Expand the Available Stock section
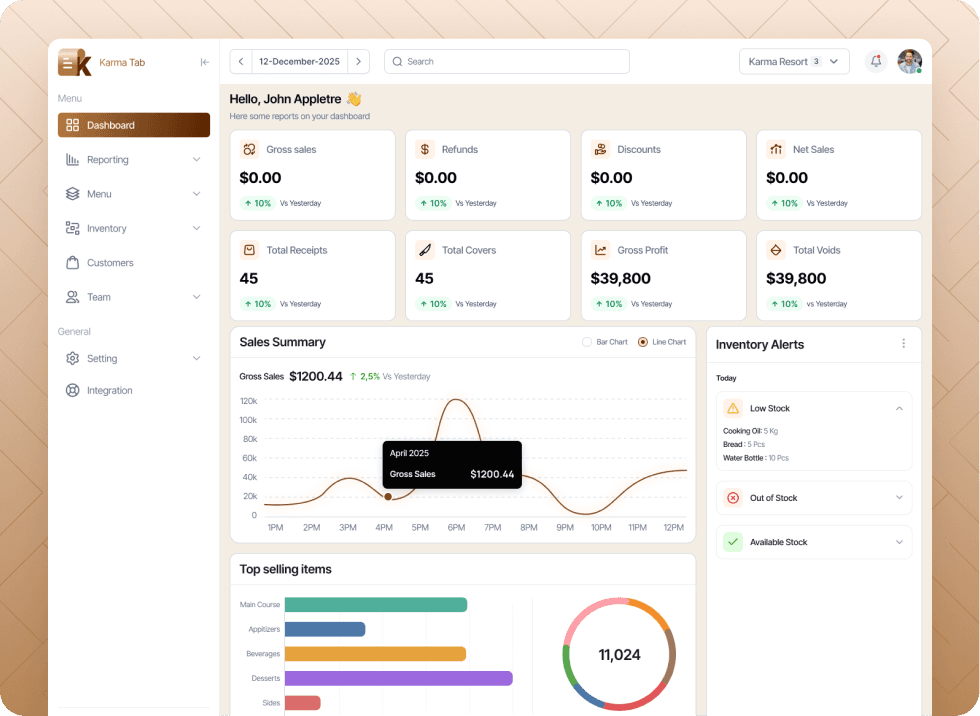The width and height of the screenshot is (980, 716). click(x=899, y=542)
